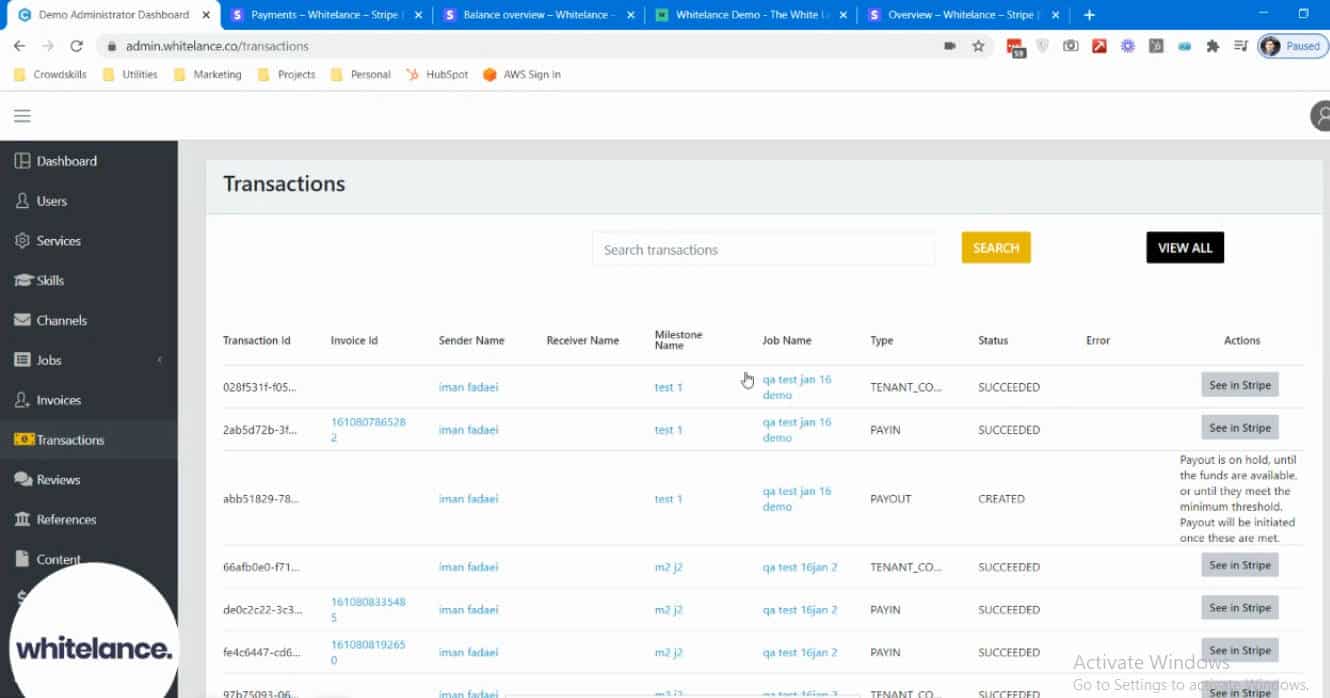Image resolution: width=1330 pixels, height=698 pixels.
Task: Click the References bank icon
Action: pyautogui.click(x=22, y=519)
